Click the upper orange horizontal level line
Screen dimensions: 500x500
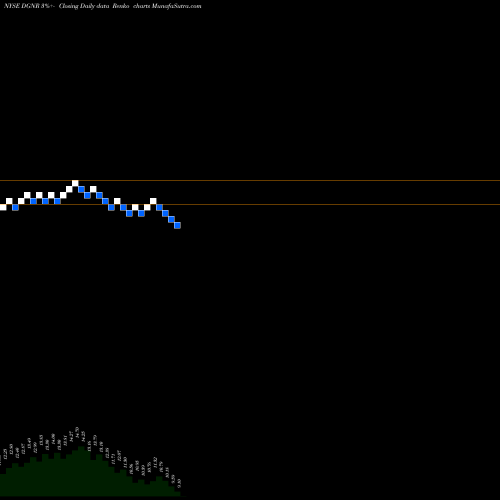[250, 181]
